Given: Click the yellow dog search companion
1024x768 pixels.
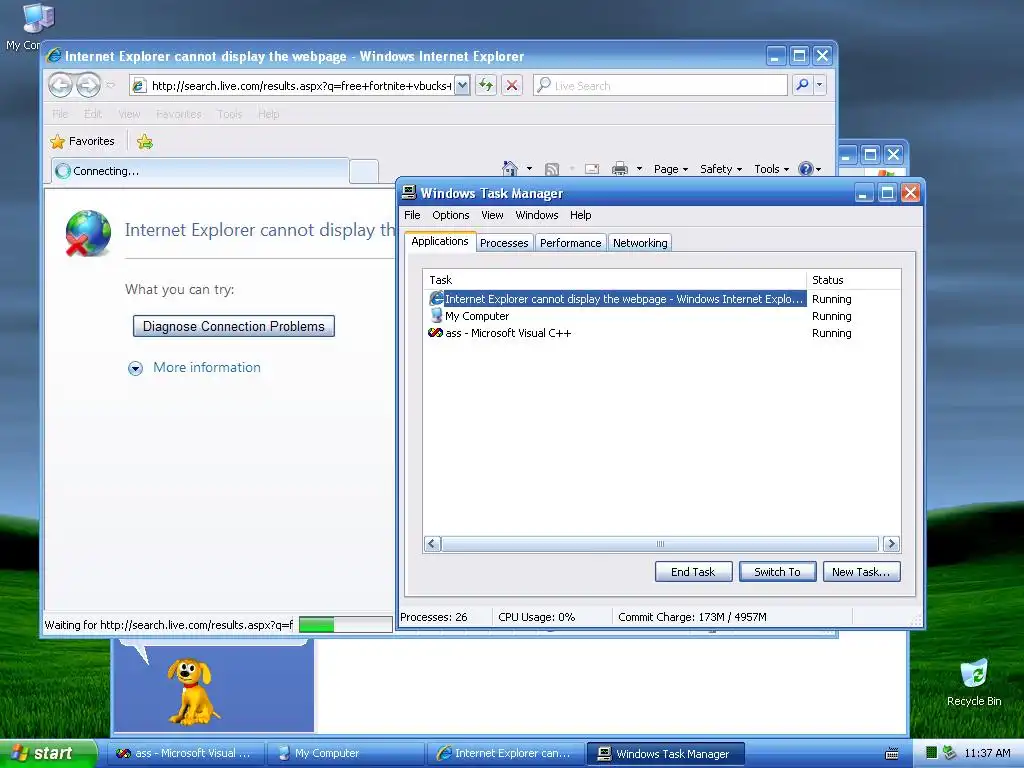Looking at the screenshot, I should tap(191, 691).
